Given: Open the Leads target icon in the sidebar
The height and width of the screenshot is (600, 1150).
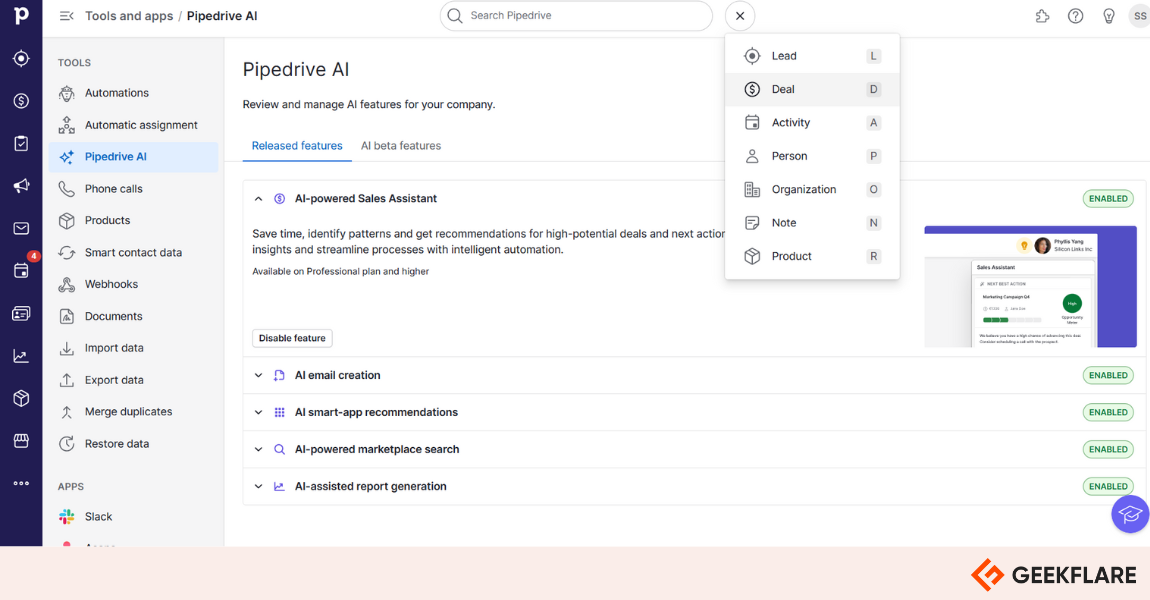Looking at the screenshot, I should [x=21, y=58].
